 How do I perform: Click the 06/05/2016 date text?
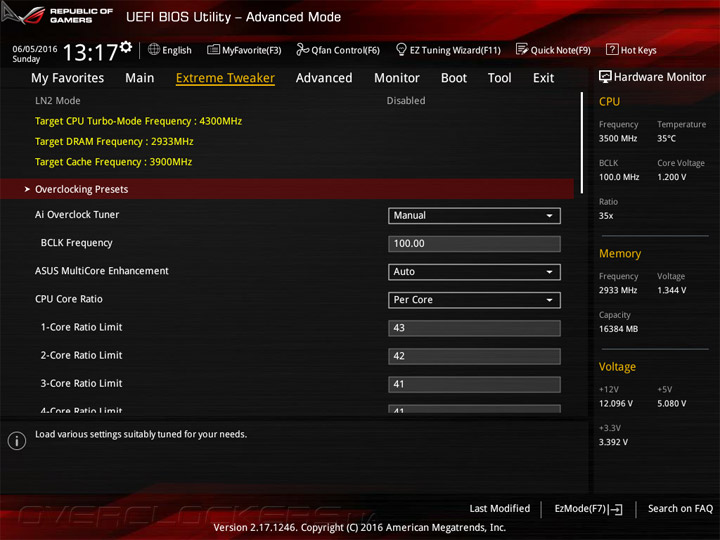pyautogui.click(x=35, y=49)
